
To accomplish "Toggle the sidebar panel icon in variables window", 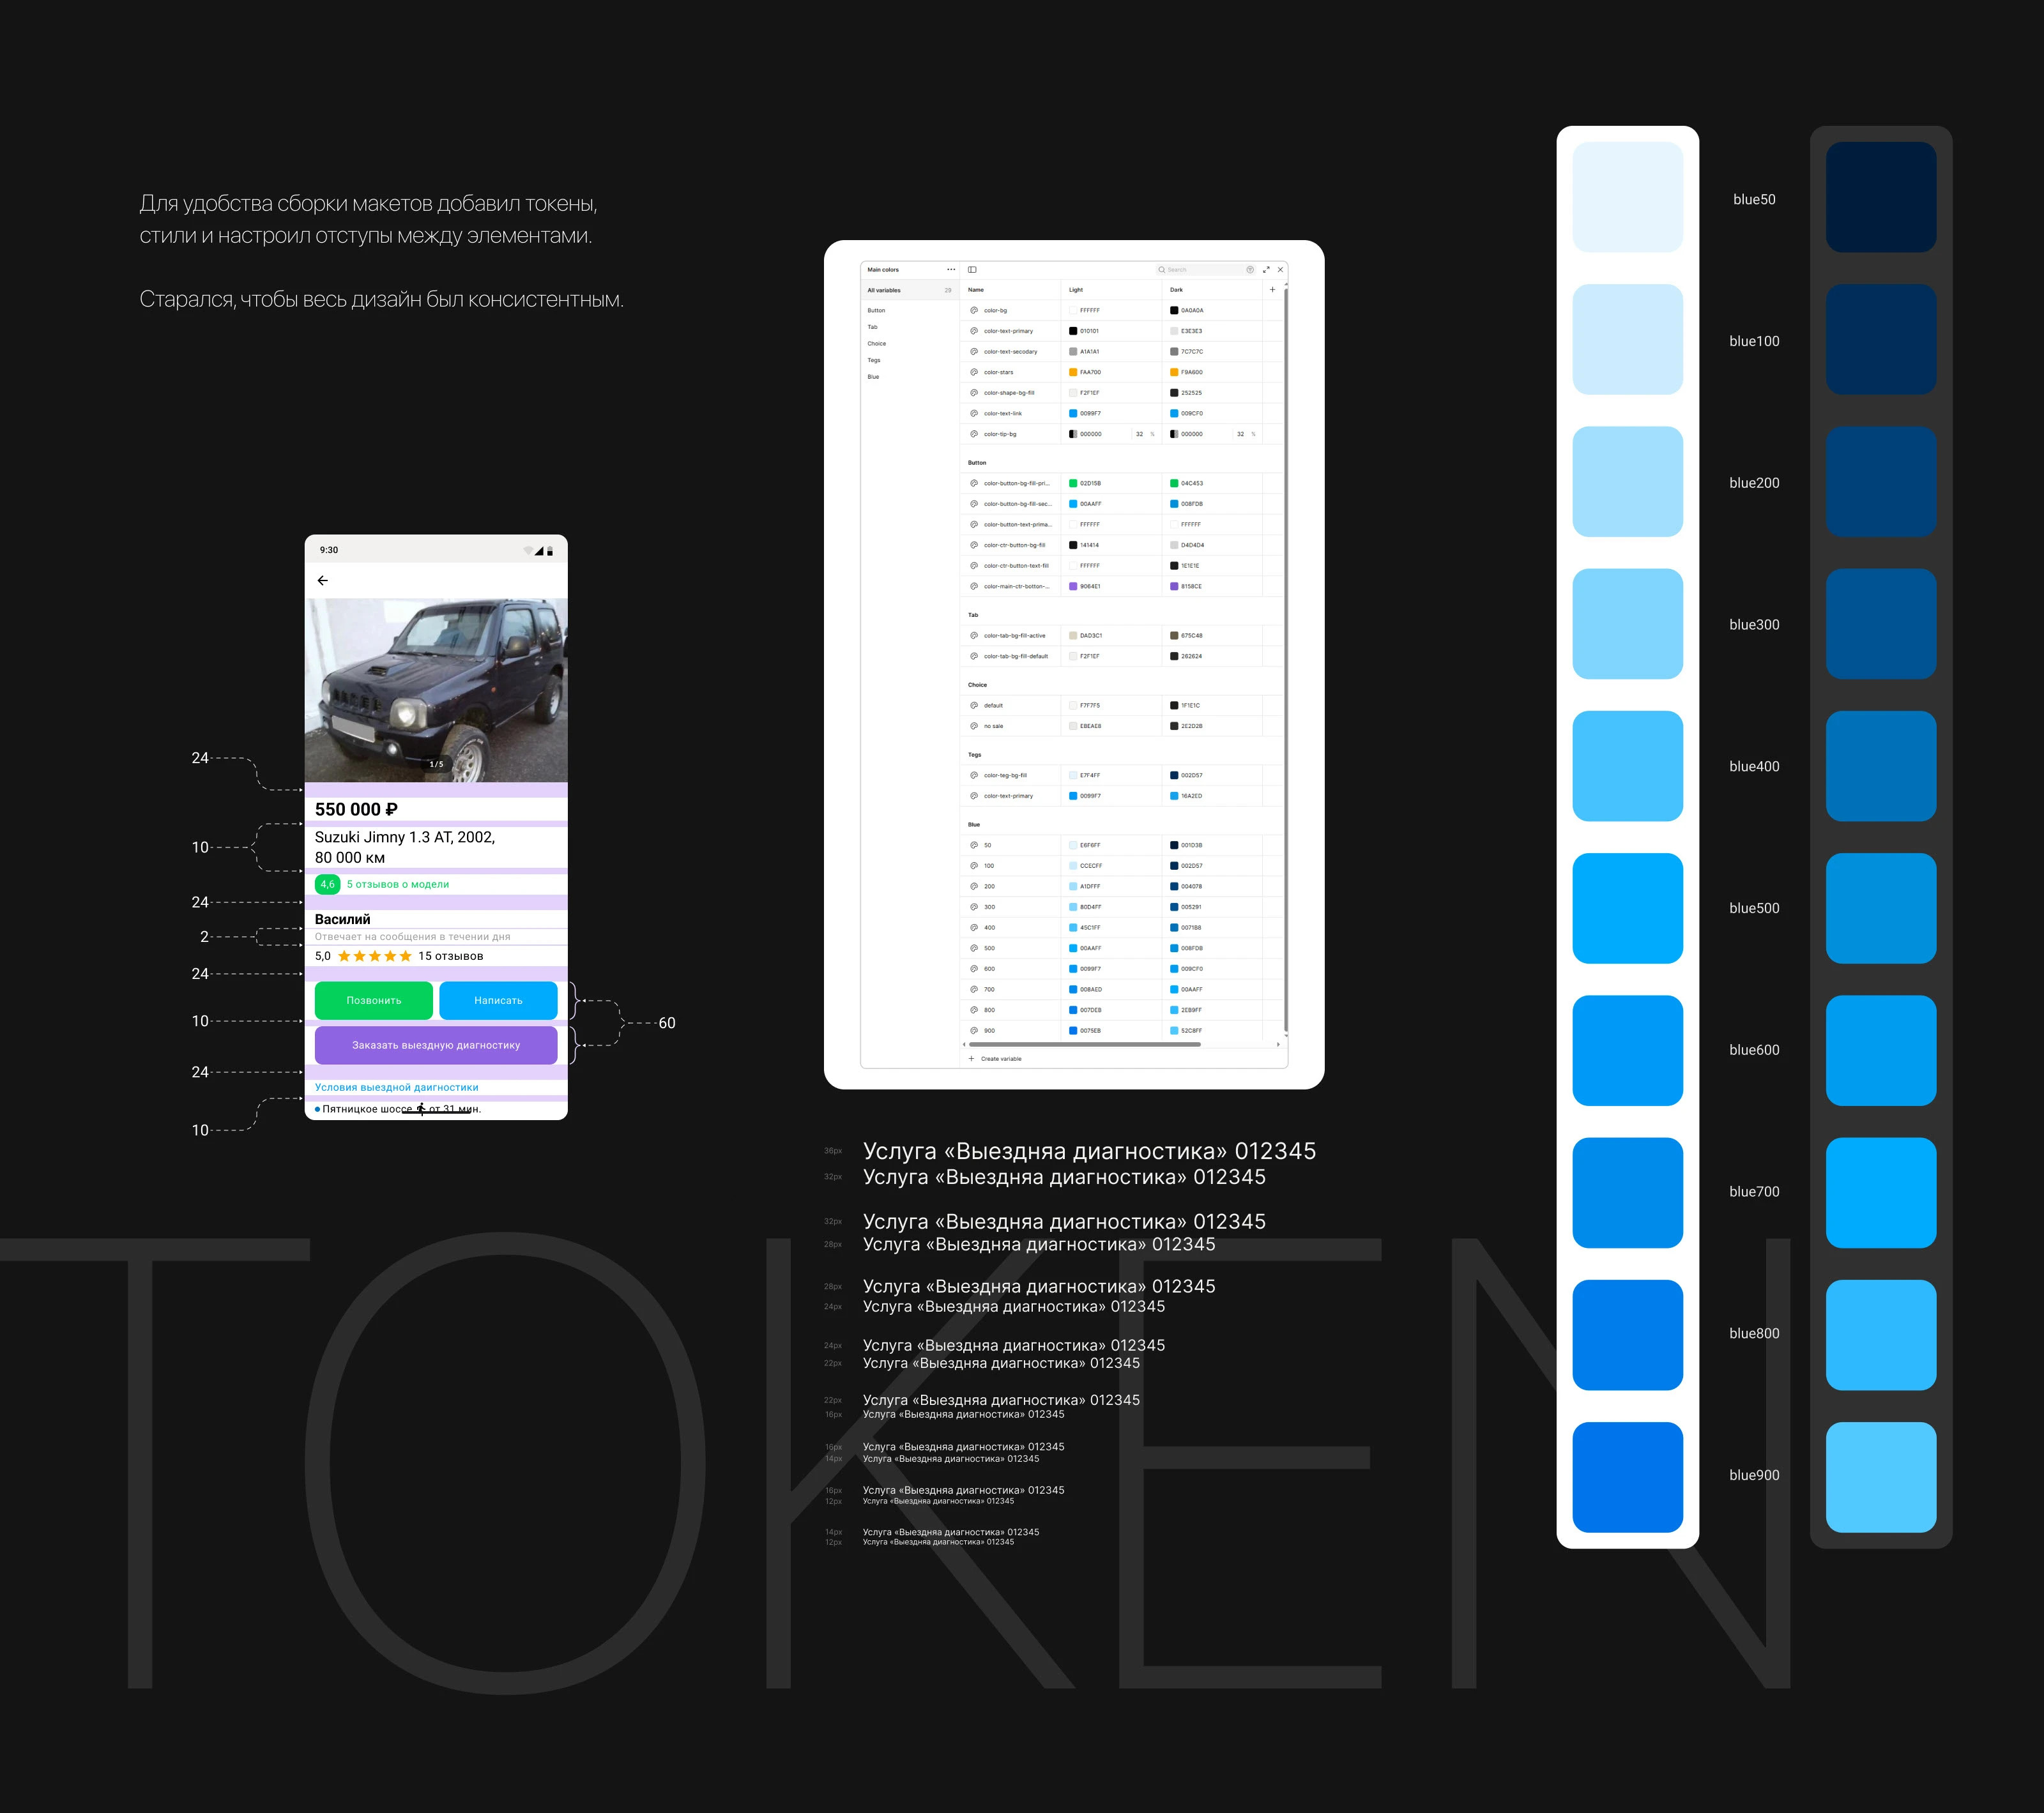I will point(972,270).
